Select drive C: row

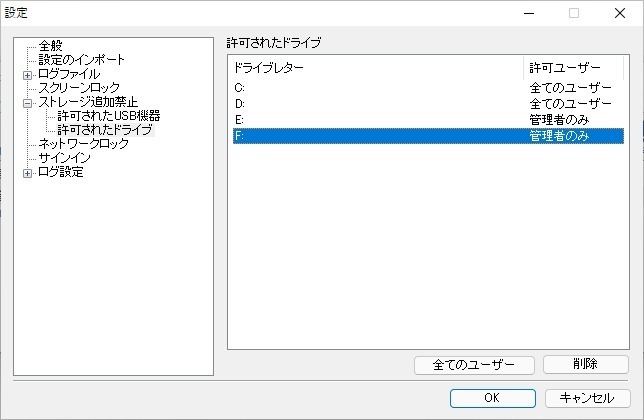[428, 88]
